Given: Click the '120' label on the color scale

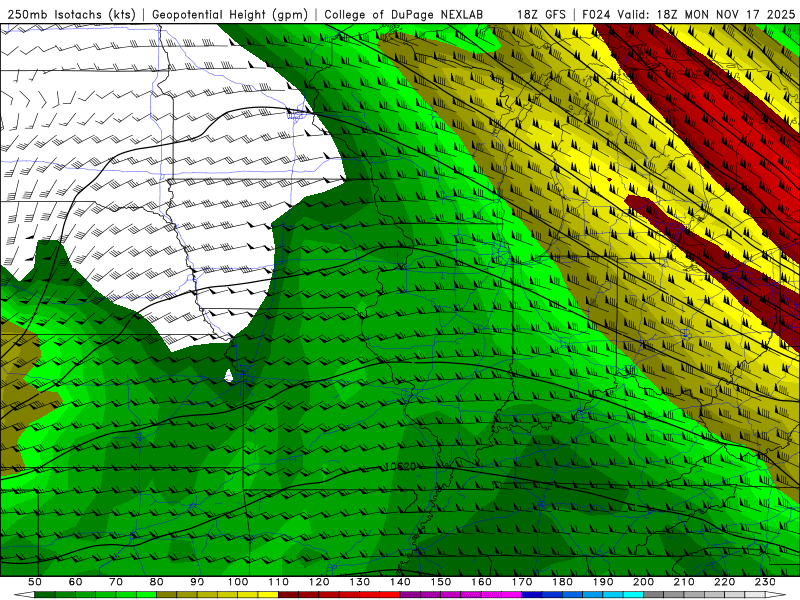Looking at the screenshot, I should [x=319, y=582].
